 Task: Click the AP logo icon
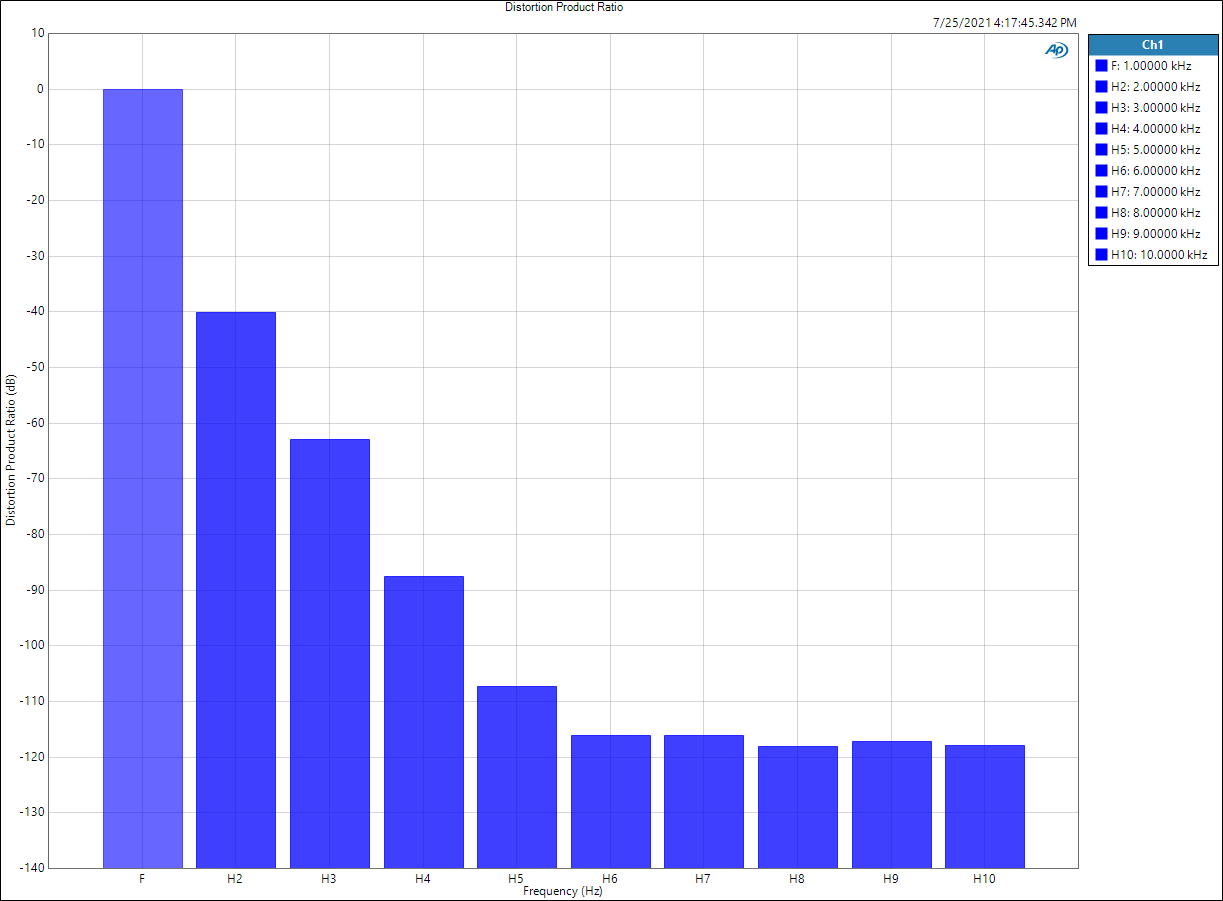click(x=1057, y=50)
